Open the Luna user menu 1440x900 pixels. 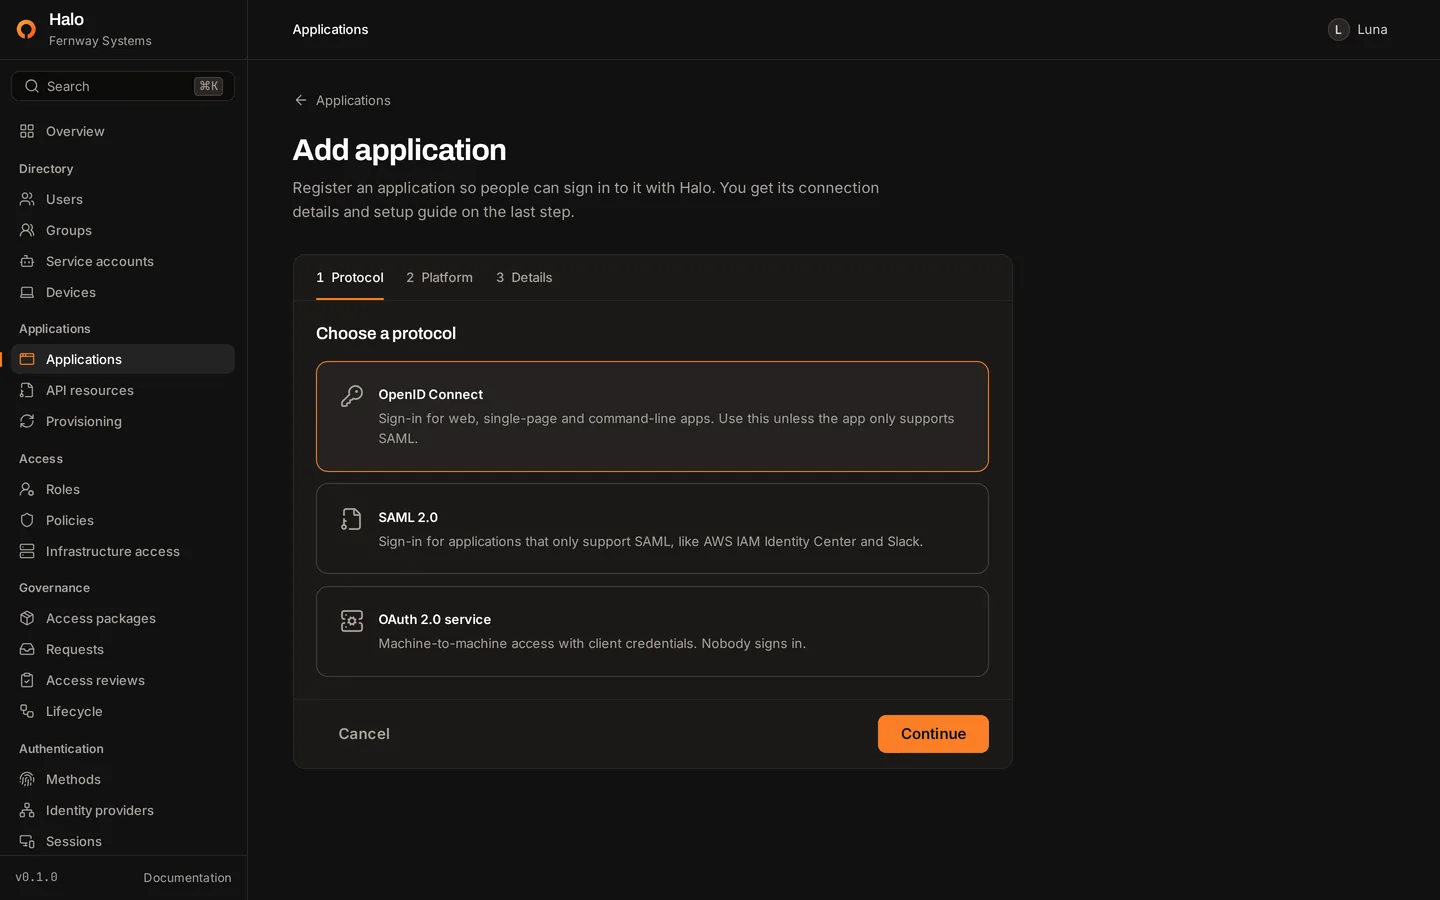[1358, 29]
